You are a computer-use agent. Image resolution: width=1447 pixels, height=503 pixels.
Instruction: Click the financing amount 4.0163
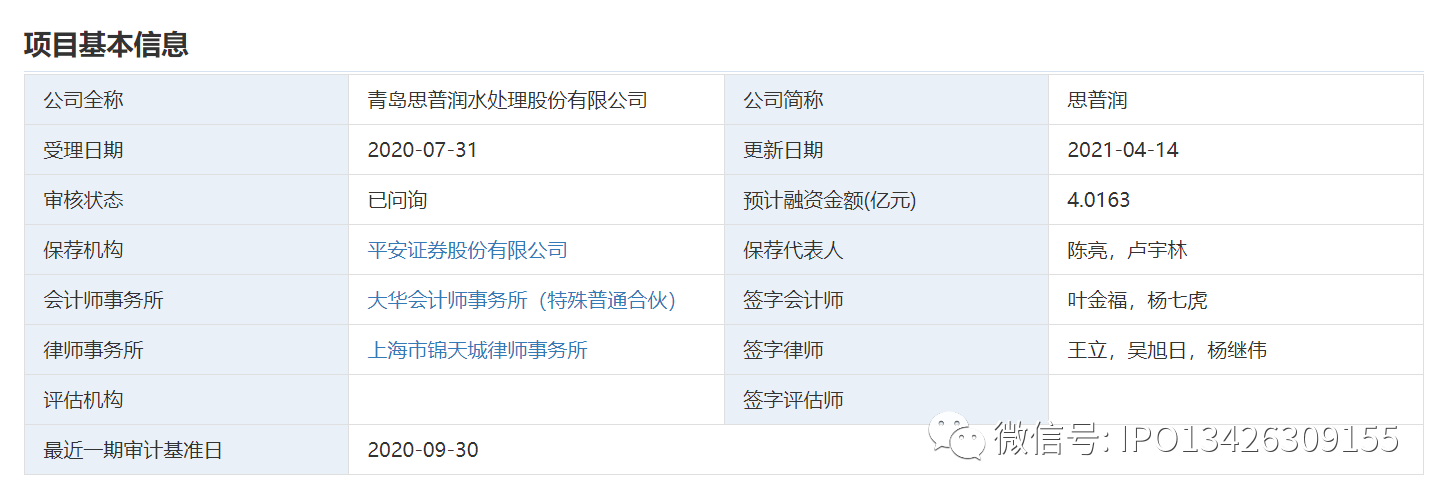coord(1098,200)
